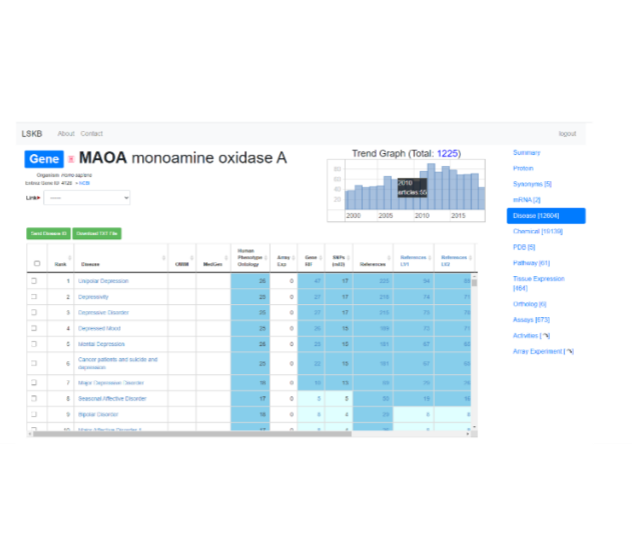Open Array Experiment in sidebar
The height and width of the screenshot is (539, 632).
(x=543, y=351)
